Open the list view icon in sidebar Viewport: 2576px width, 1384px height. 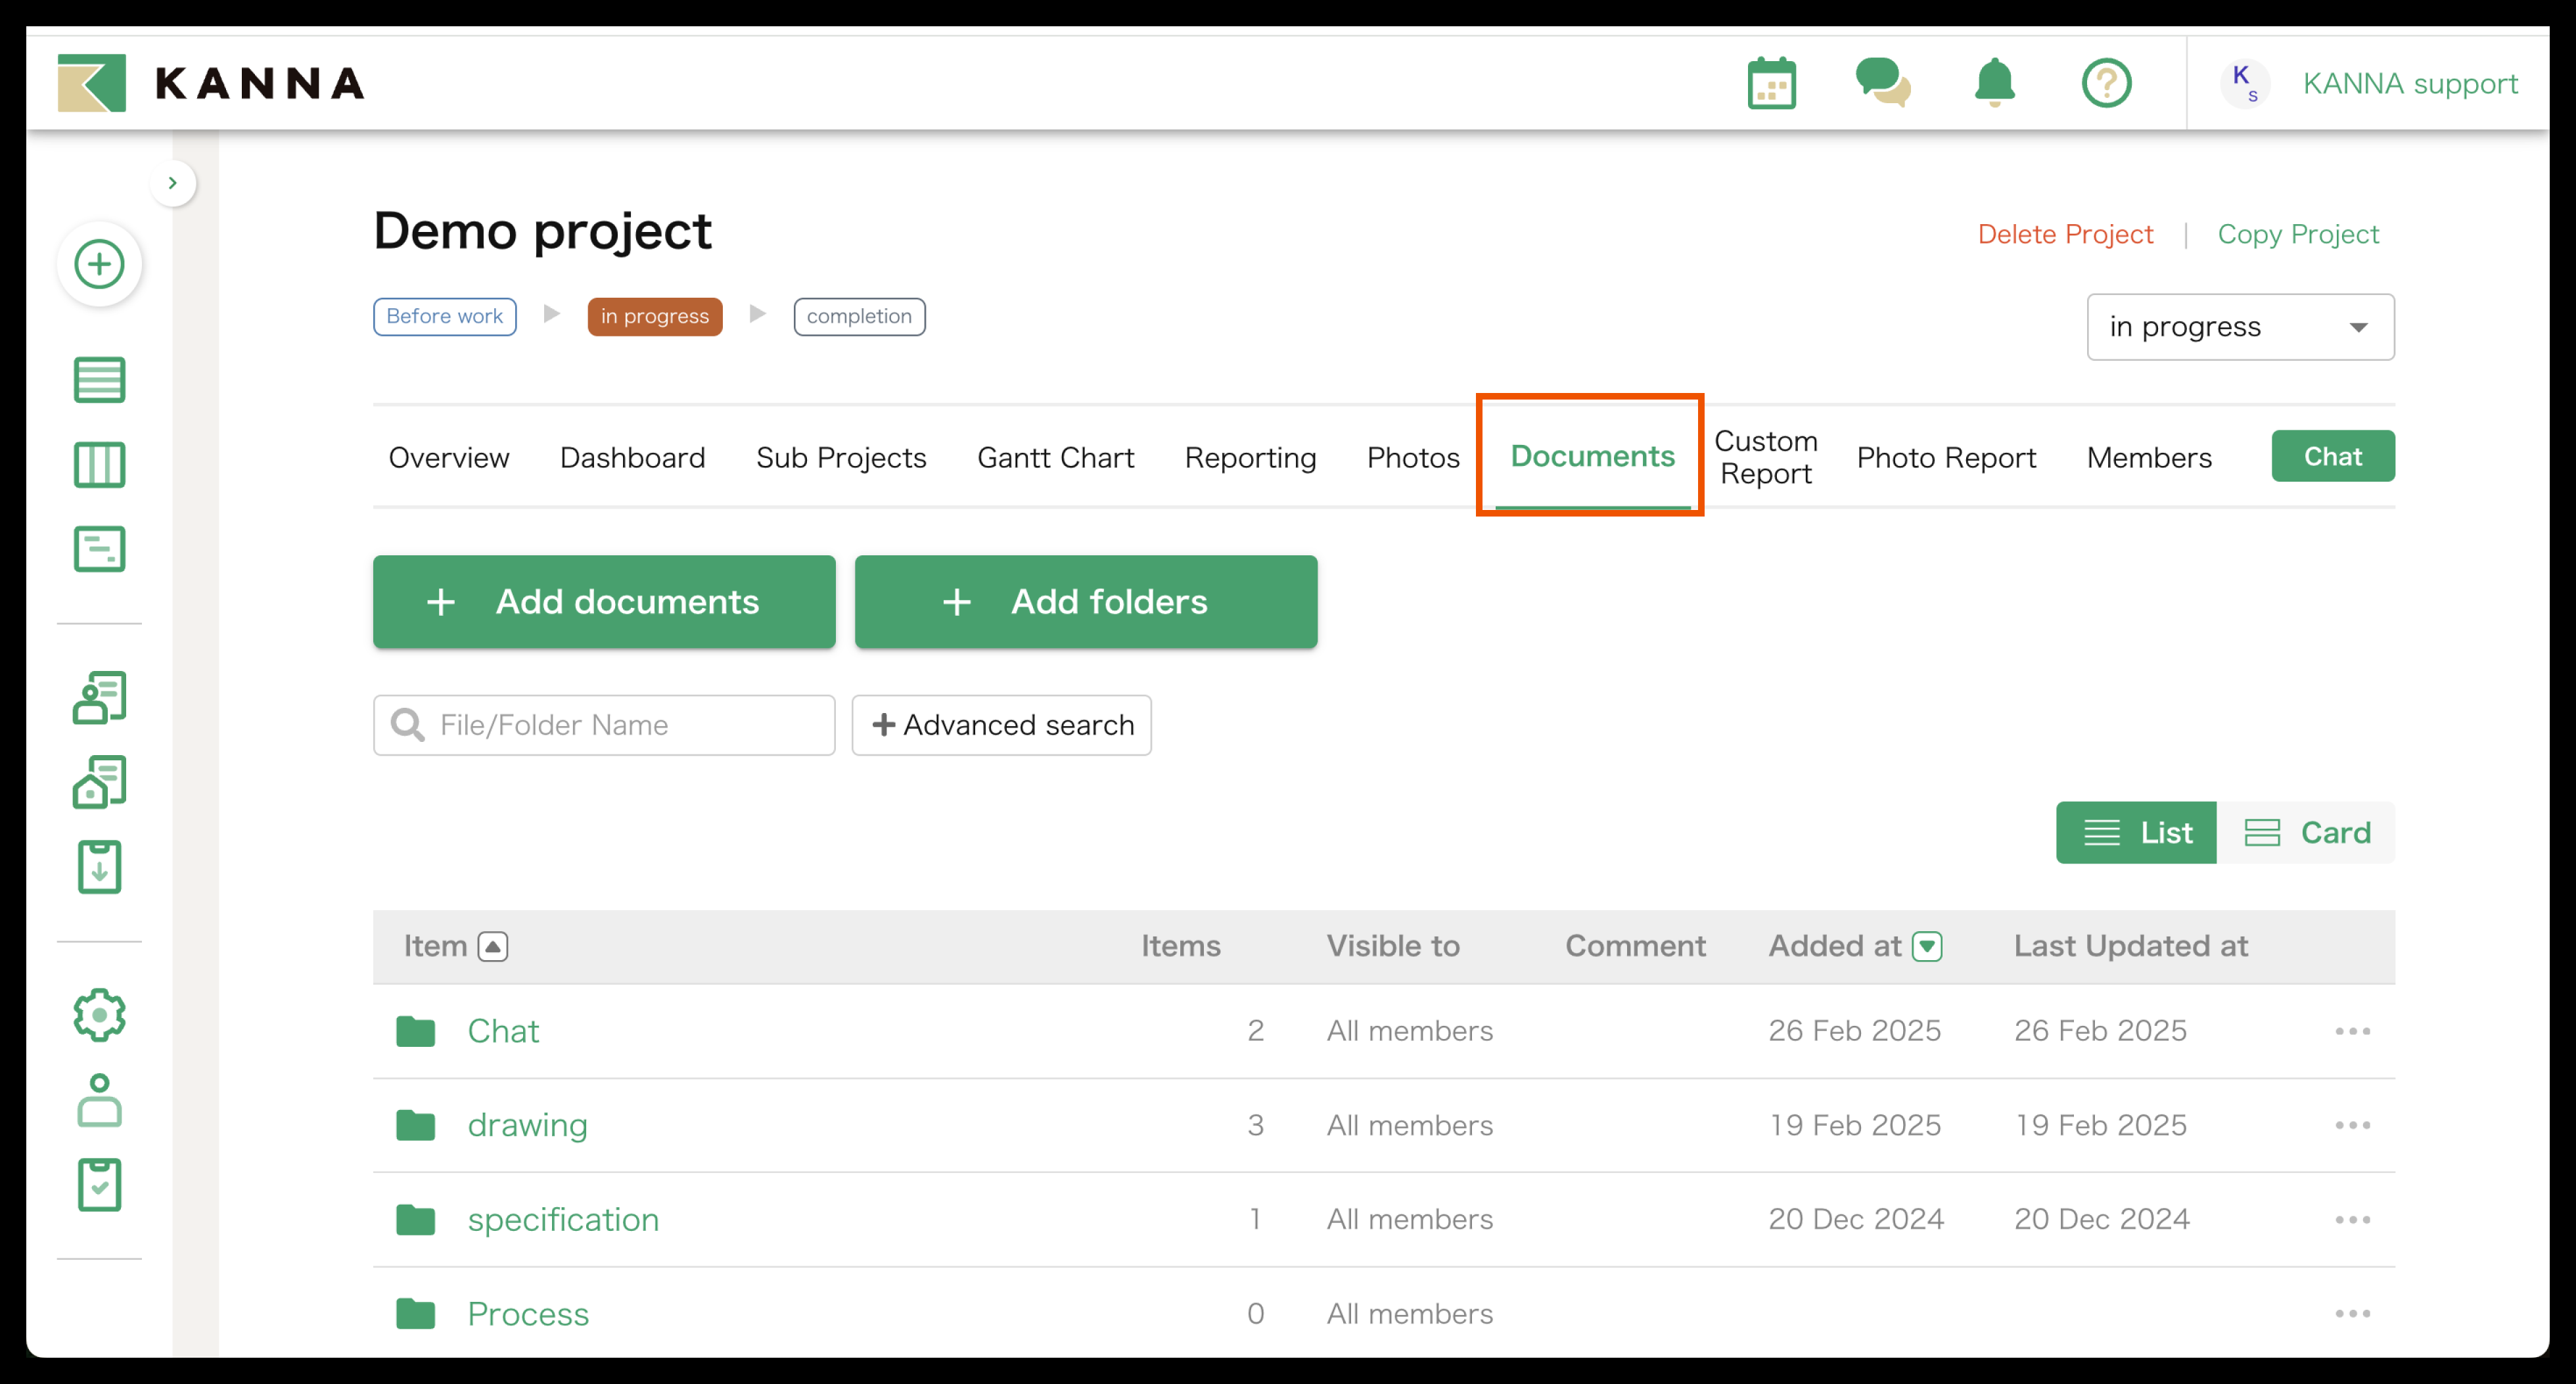[x=99, y=380]
